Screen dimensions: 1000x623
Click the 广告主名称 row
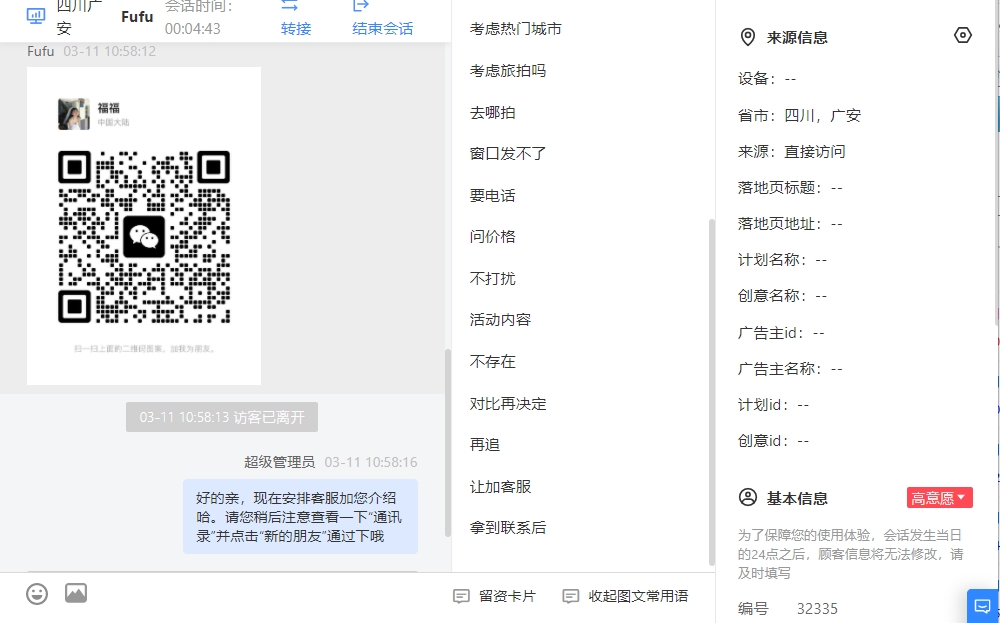pos(790,369)
